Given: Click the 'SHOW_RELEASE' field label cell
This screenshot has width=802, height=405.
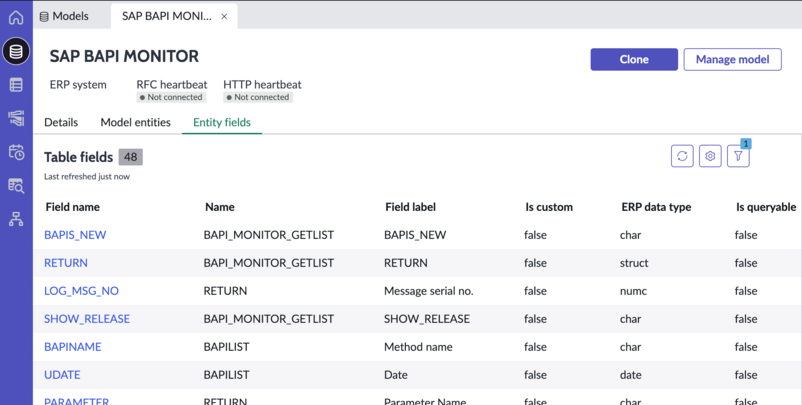Looking at the screenshot, I should click(427, 319).
